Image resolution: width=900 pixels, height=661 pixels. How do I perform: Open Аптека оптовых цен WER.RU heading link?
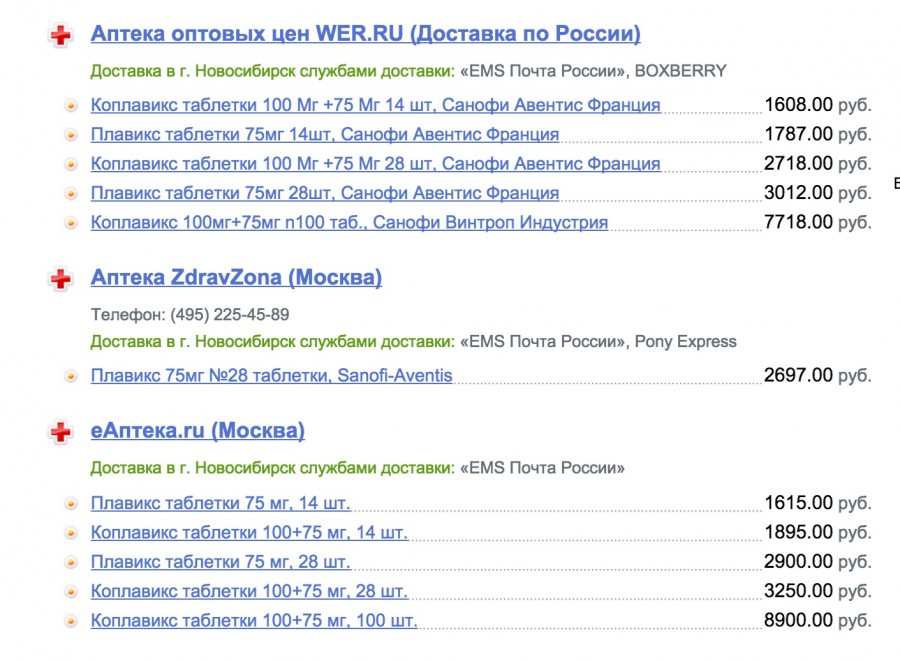click(365, 34)
